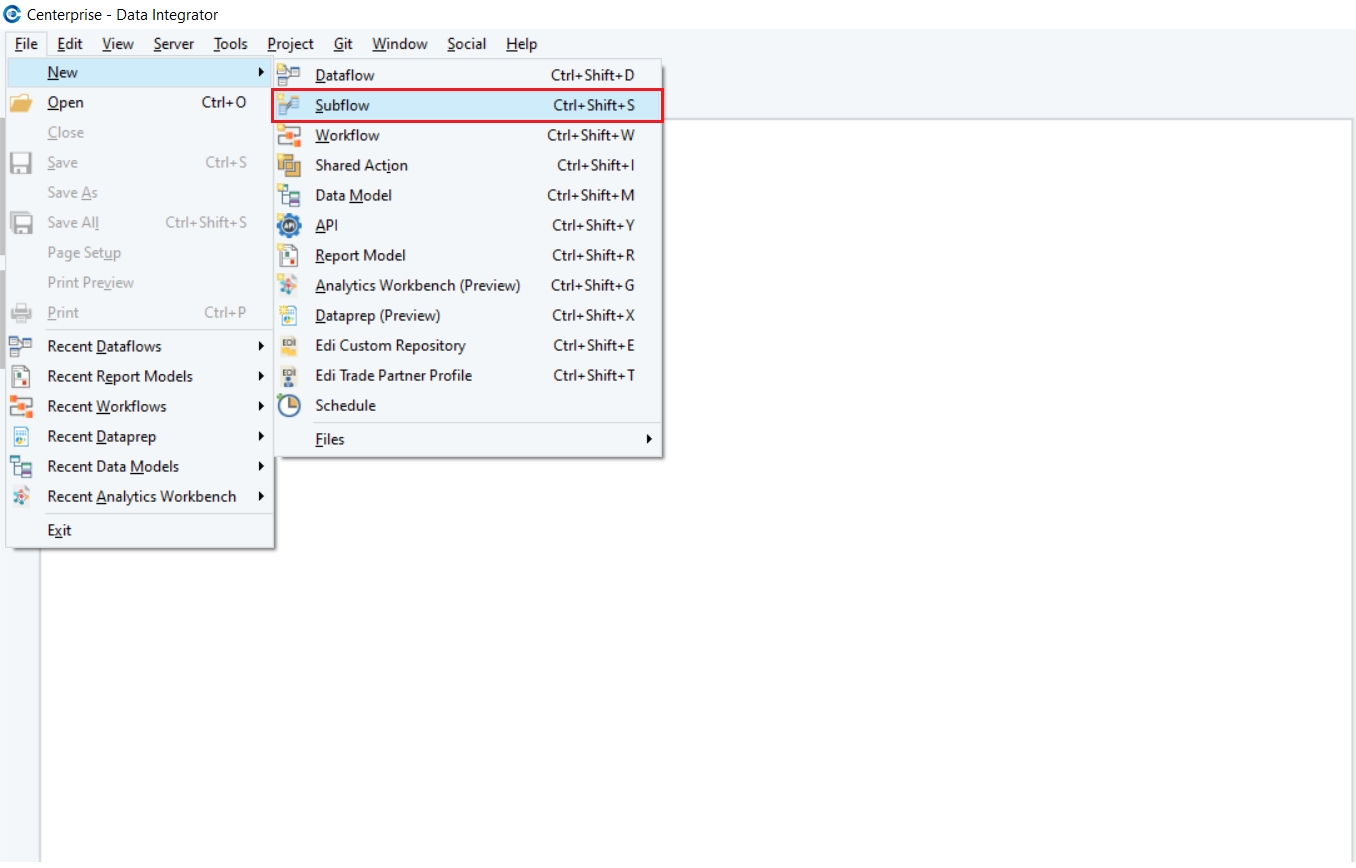Screen dimensions: 1356x868
Task: Create a new Subflow
Action: pyautogui.click(x=467, y=105)
